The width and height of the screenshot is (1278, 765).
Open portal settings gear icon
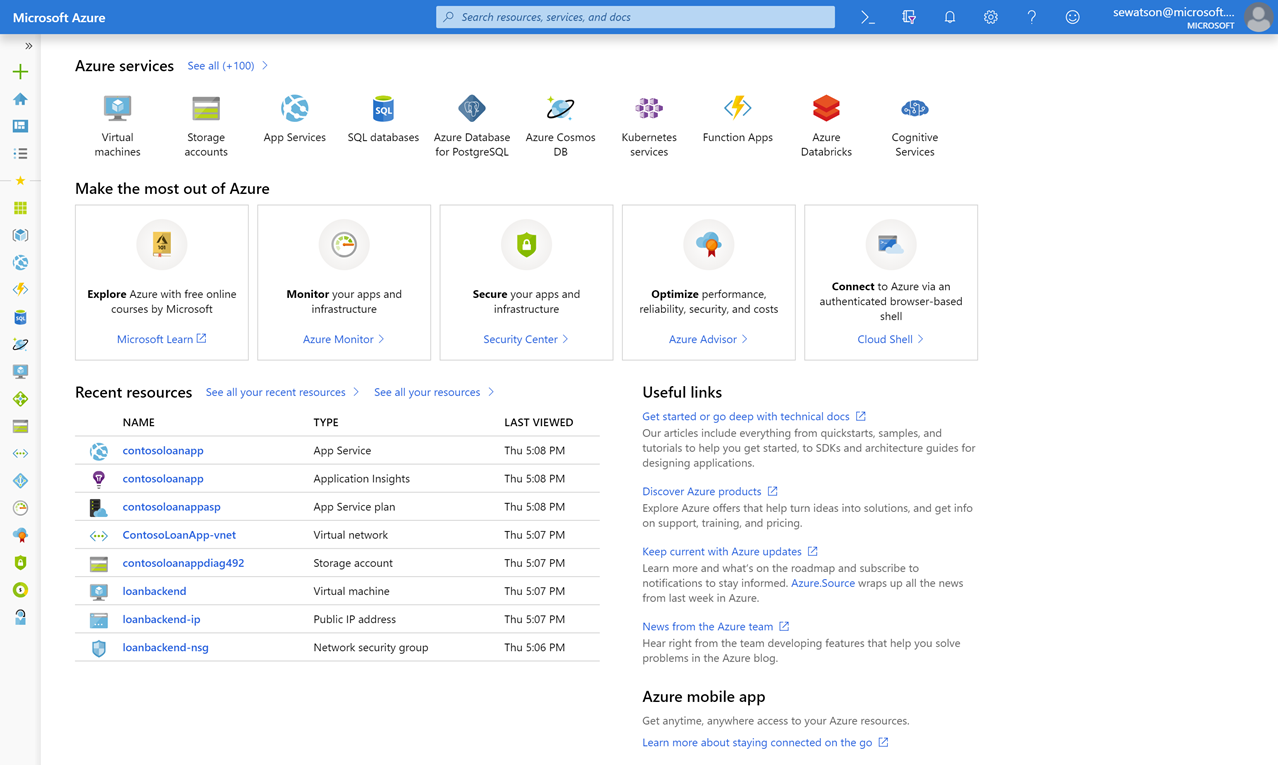coord(991,17)
